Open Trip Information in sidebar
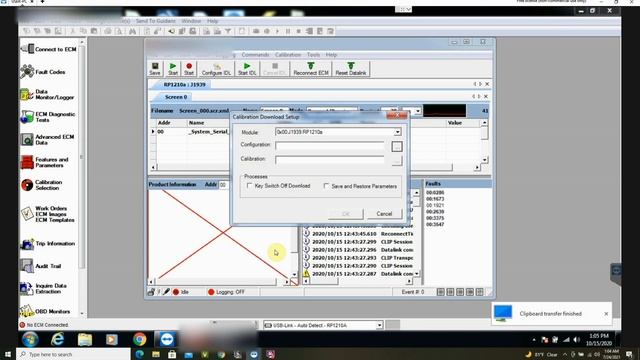The image size is (640, 360). [48, 244]
